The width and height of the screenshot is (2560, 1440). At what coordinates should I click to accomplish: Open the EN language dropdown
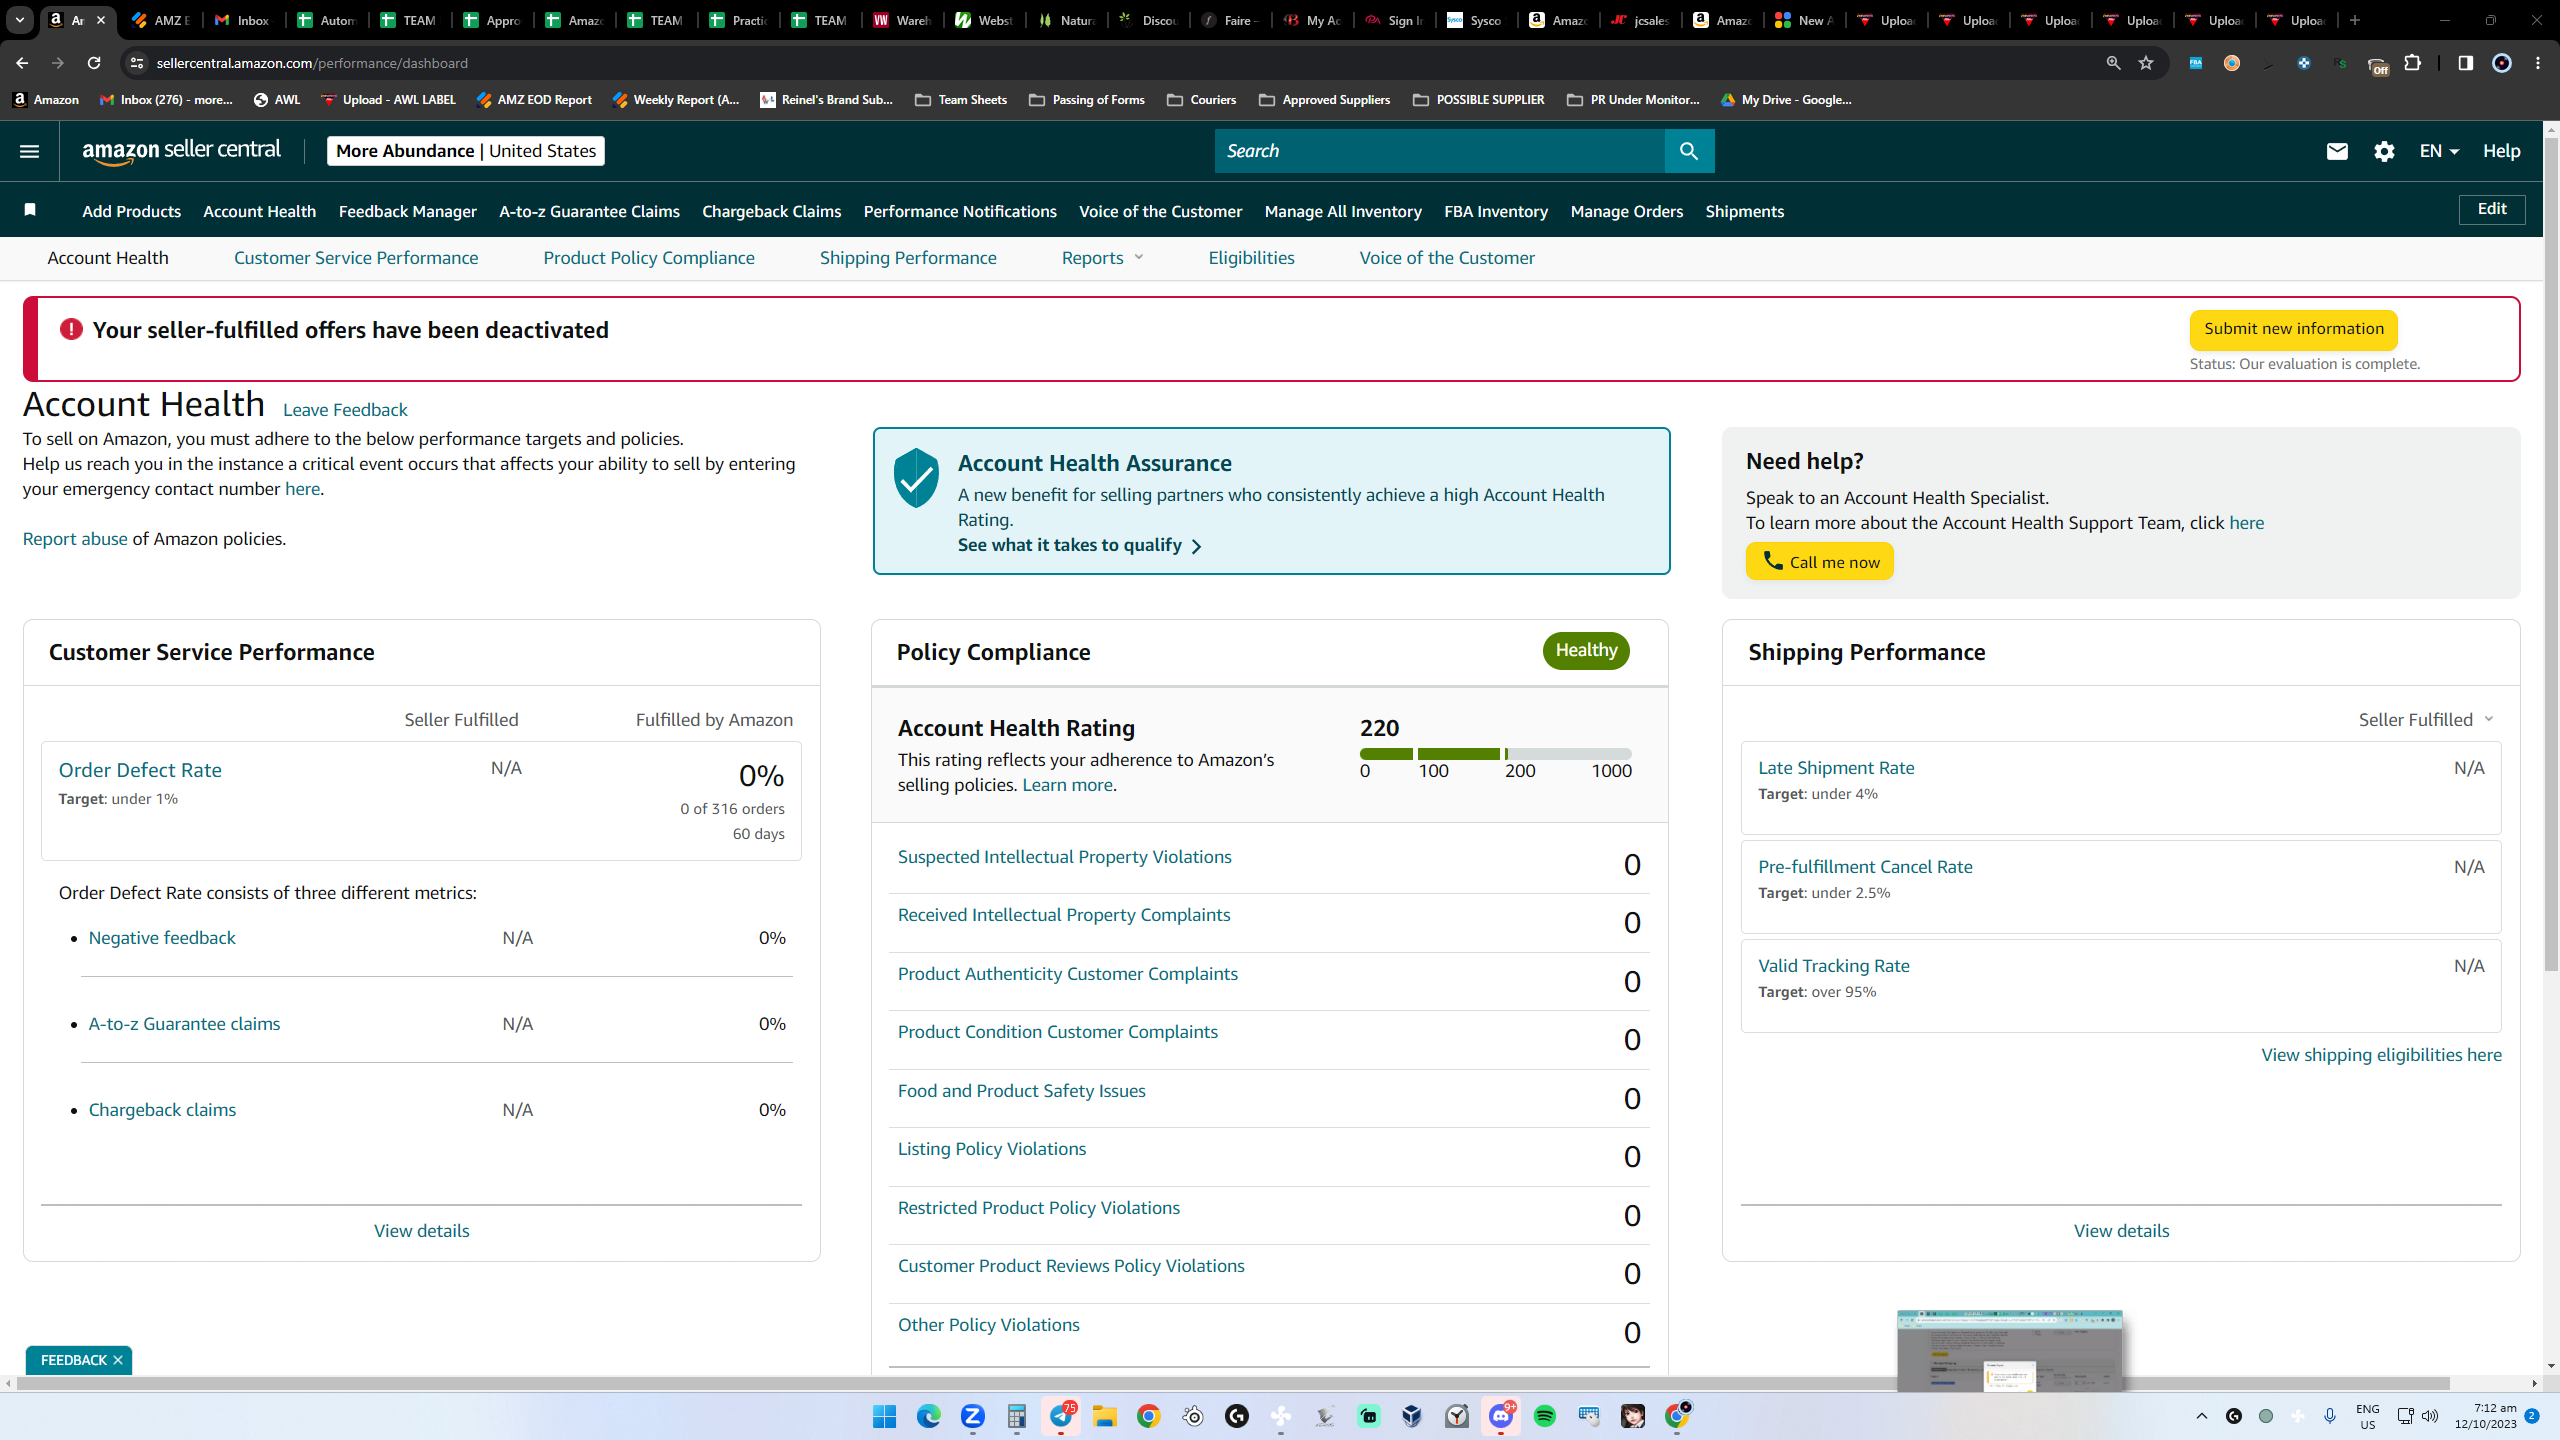(x=2439, y=151)
